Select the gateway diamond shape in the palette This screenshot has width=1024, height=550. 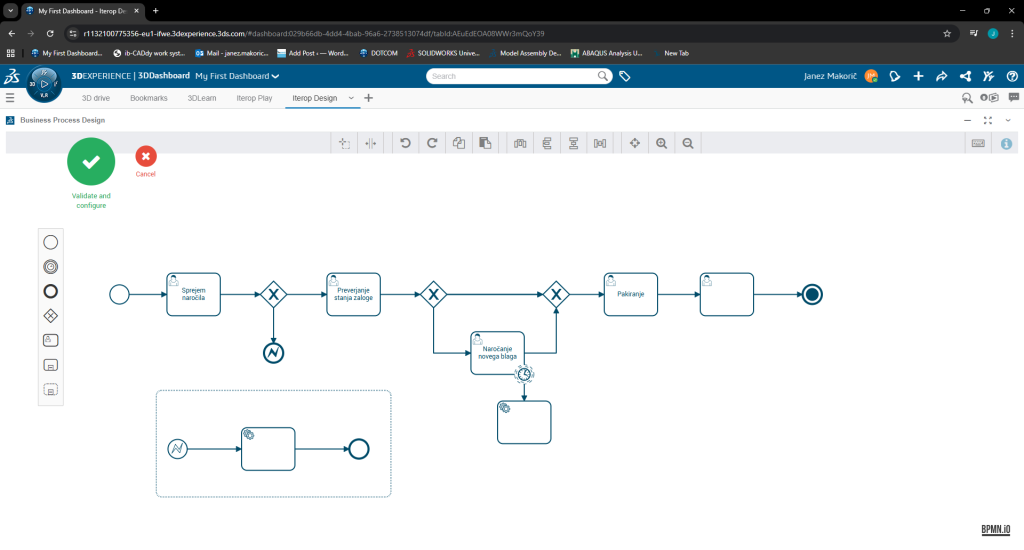click(x=51, y=315)
